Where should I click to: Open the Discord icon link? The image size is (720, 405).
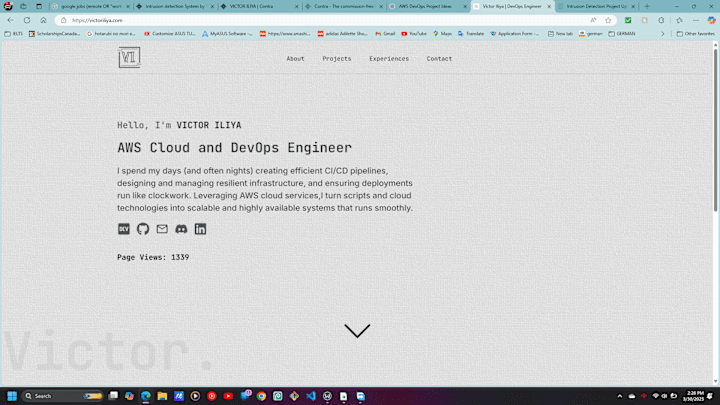[x=181, y=229]
